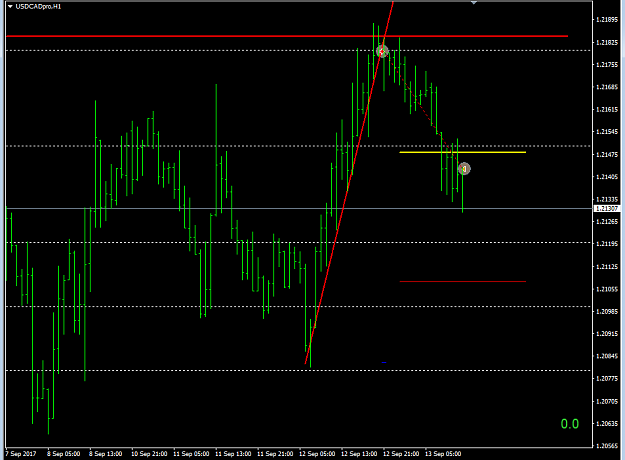
Task: Click time axis label 8 Sep 13:00
Action: (105, 454)
